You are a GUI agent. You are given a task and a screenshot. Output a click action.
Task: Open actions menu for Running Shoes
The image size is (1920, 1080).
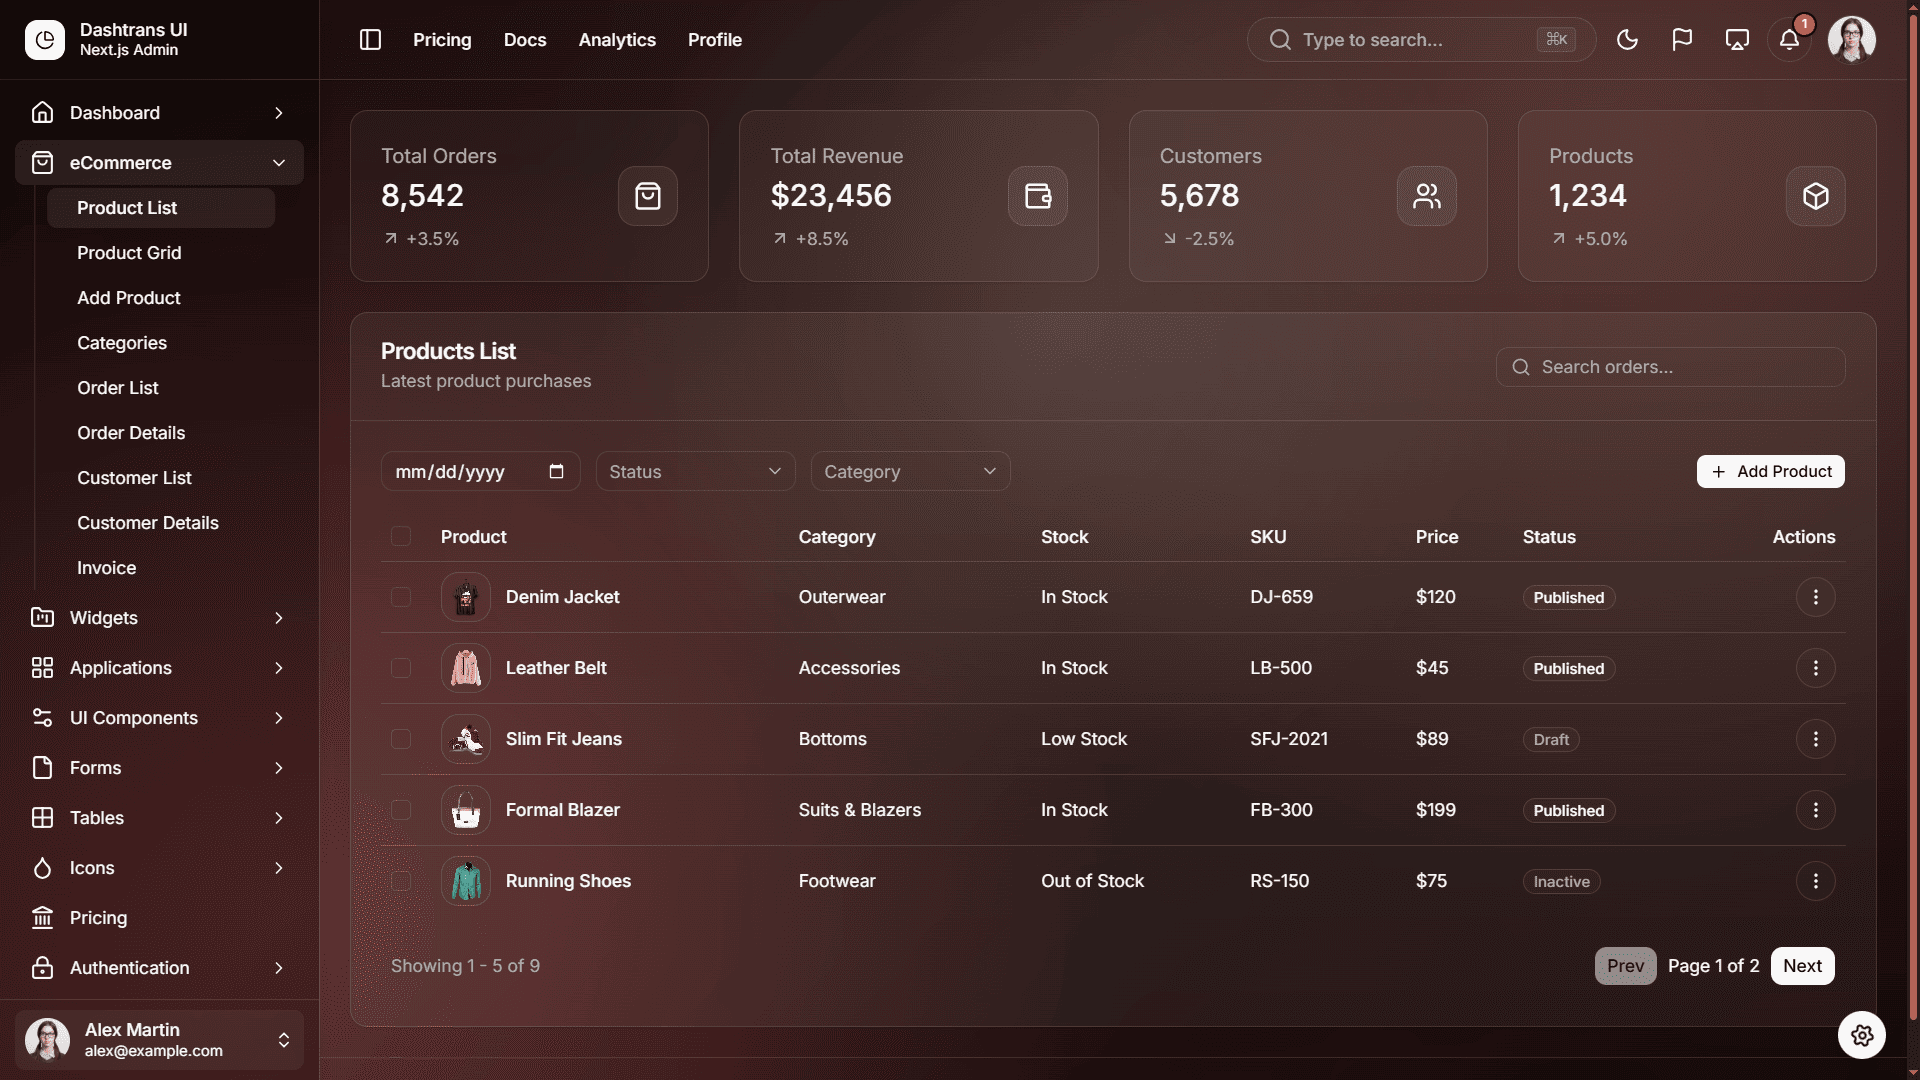(x=1816, y=881)
